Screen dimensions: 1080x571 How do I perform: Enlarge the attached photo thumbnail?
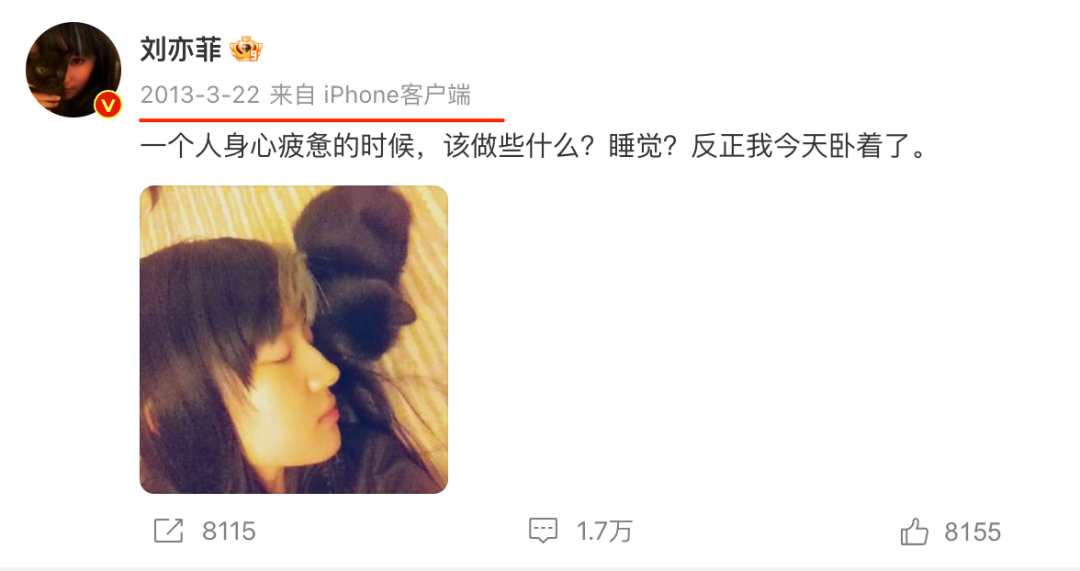(x=293, y=340)
